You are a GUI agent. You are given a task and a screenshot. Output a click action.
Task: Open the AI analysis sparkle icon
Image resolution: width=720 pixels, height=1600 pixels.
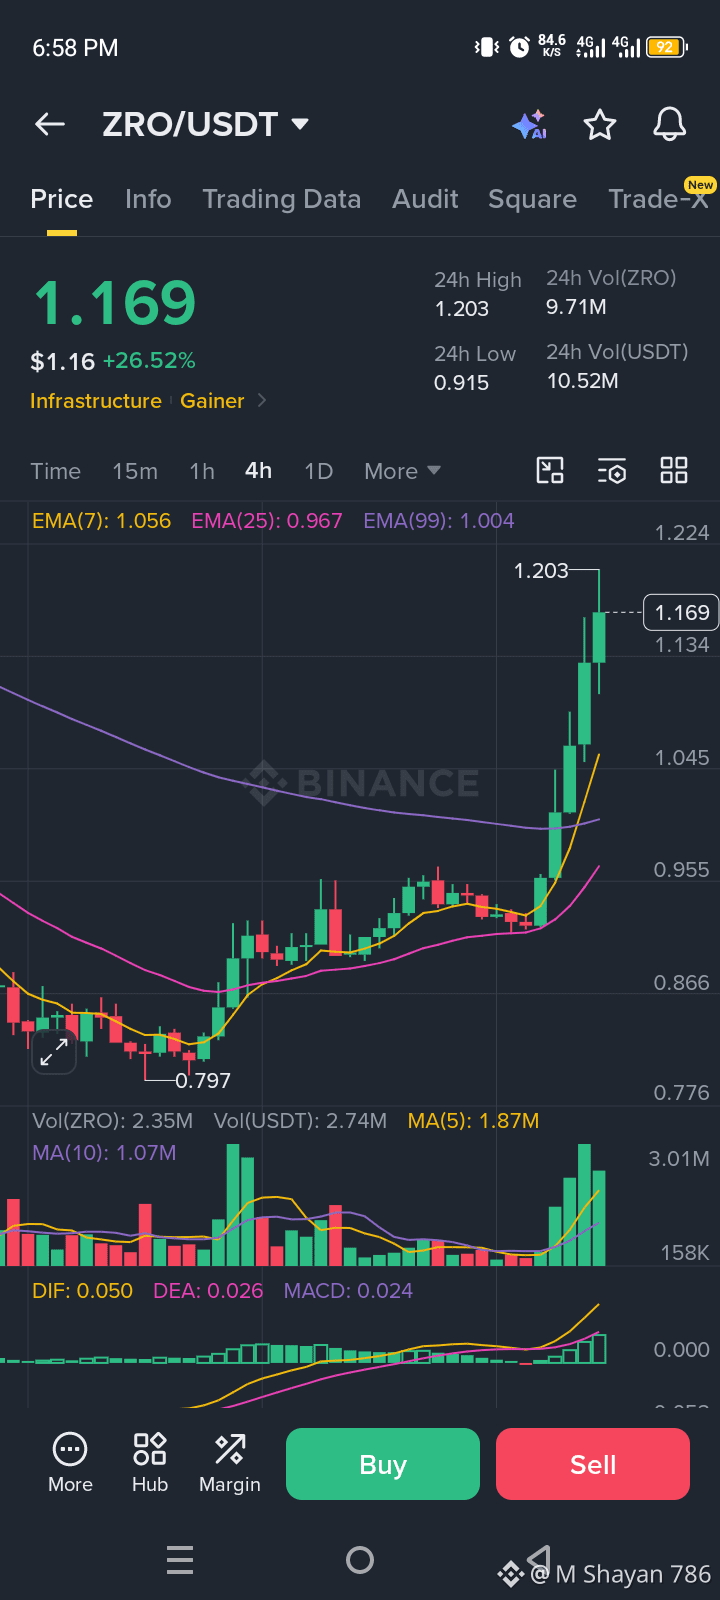pos(529,125)
